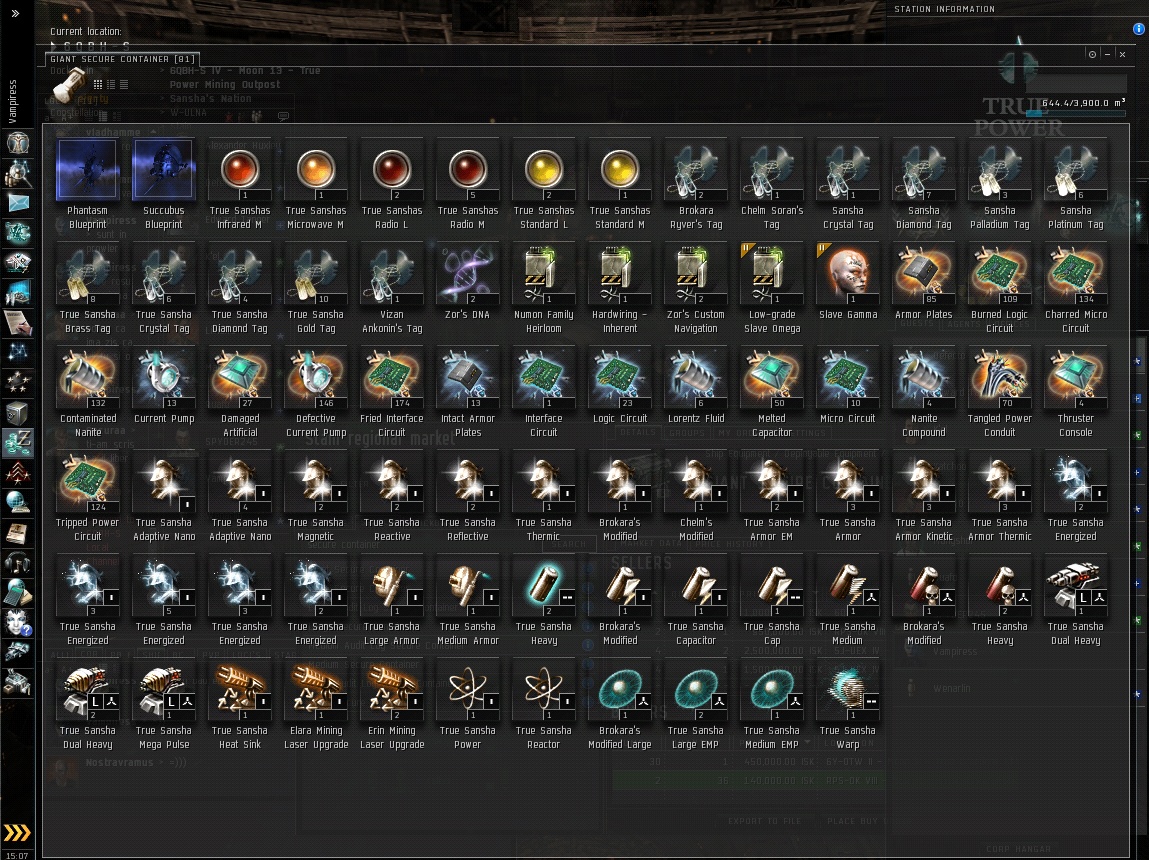Select the Elara Mining Laser Upgrade
This screenshot has width=1149, height=860.
click(316, 705)
